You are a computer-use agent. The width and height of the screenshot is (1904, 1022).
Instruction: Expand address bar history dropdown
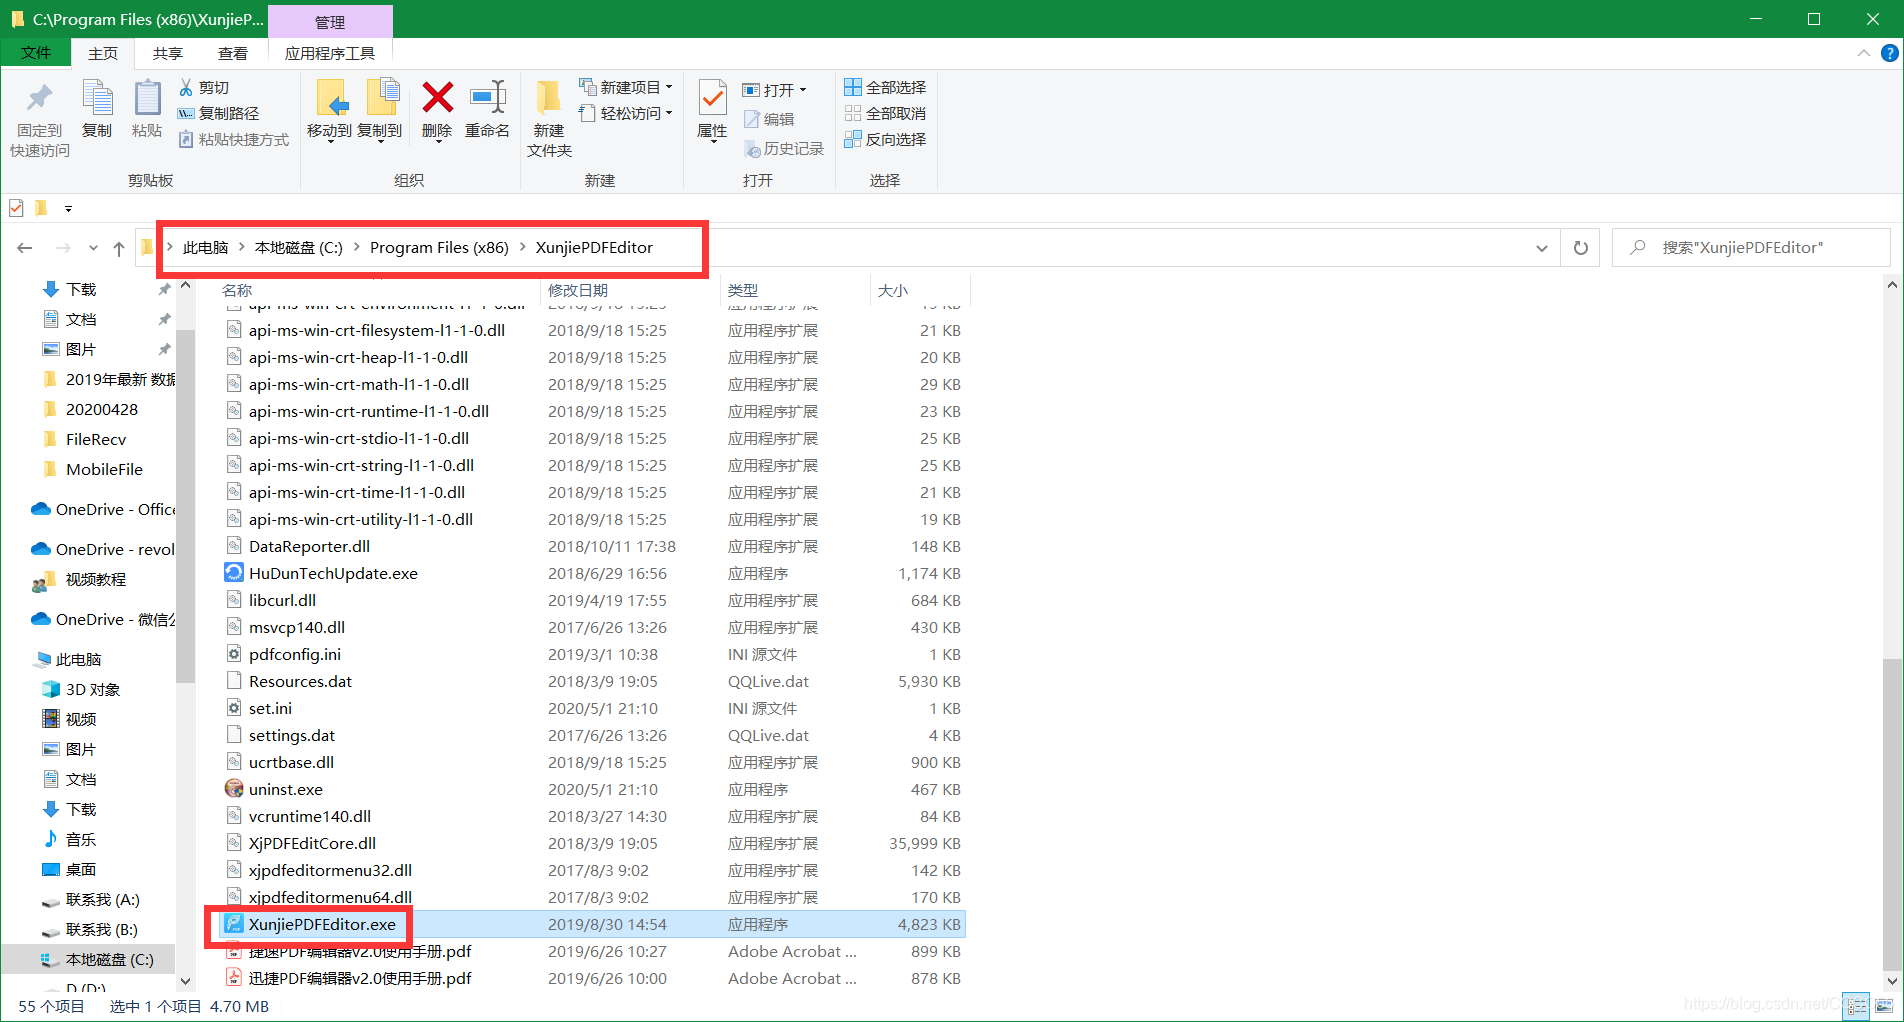pos(1542,248)
